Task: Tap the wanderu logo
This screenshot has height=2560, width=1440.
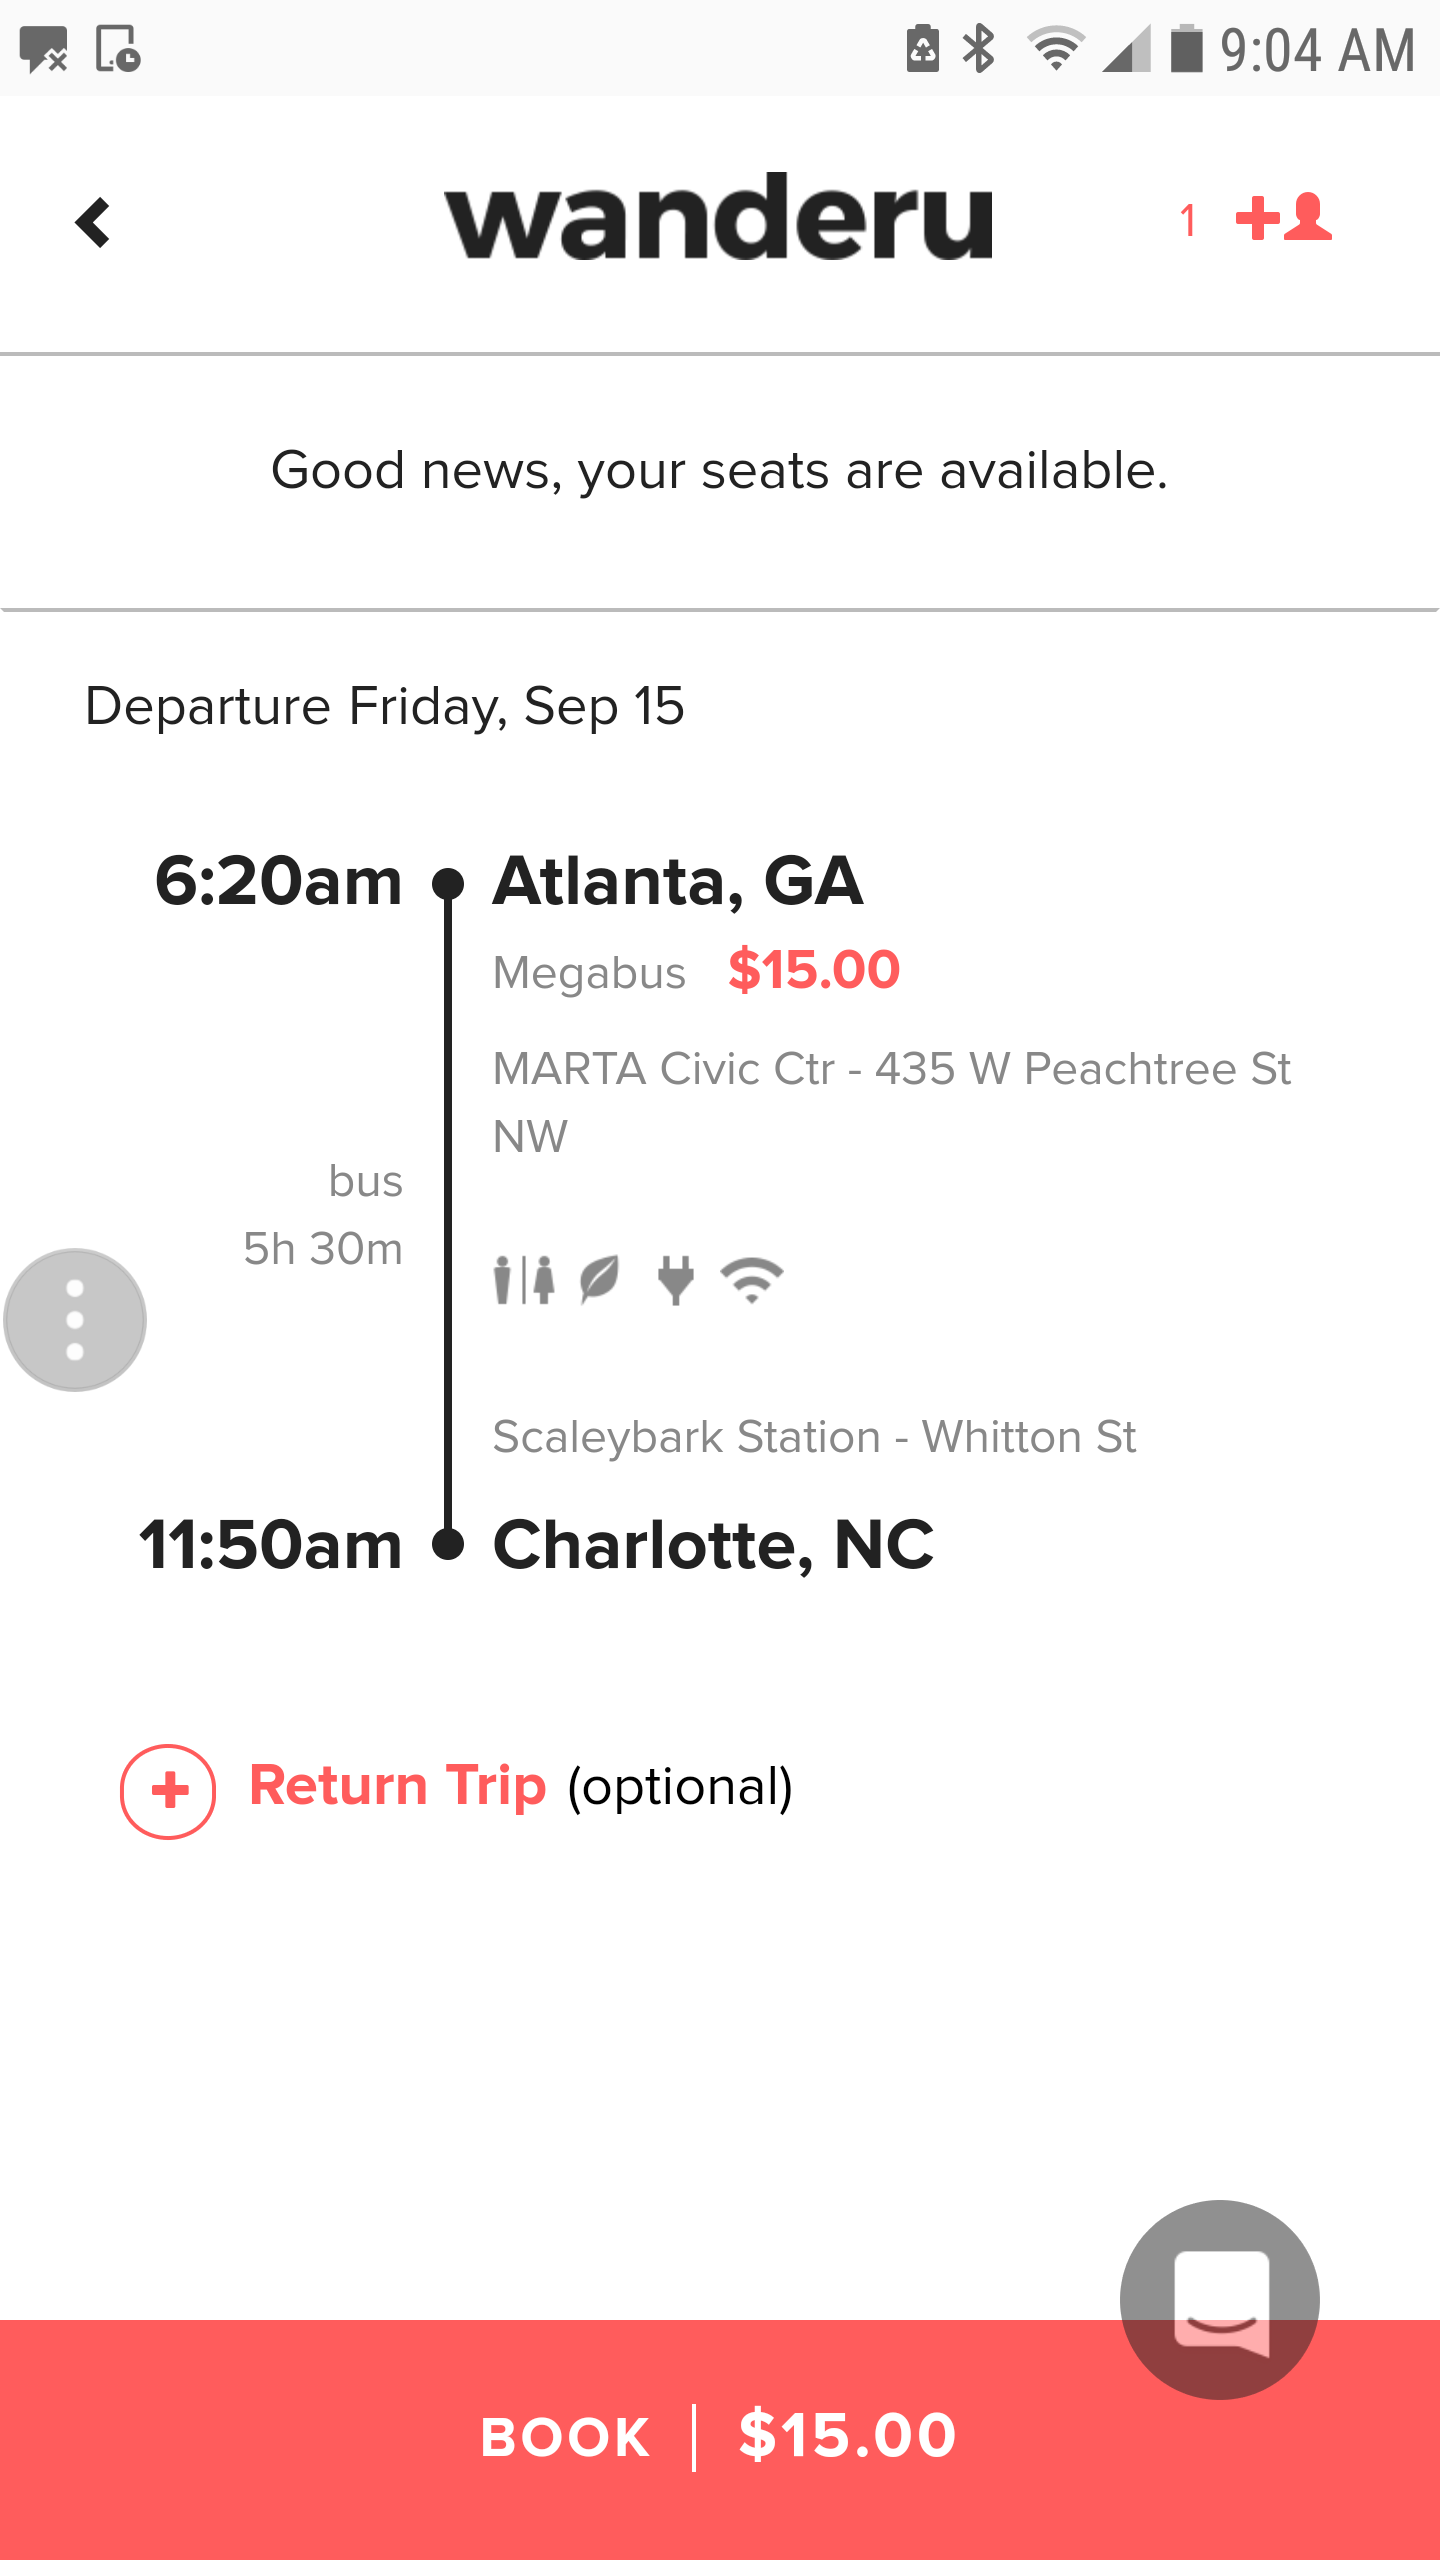Action: point(719,218)
